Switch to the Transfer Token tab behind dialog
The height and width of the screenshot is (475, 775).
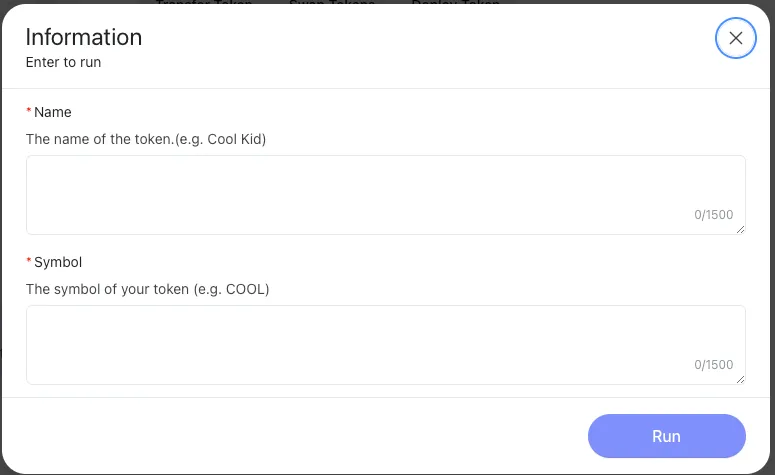(205, 3)
